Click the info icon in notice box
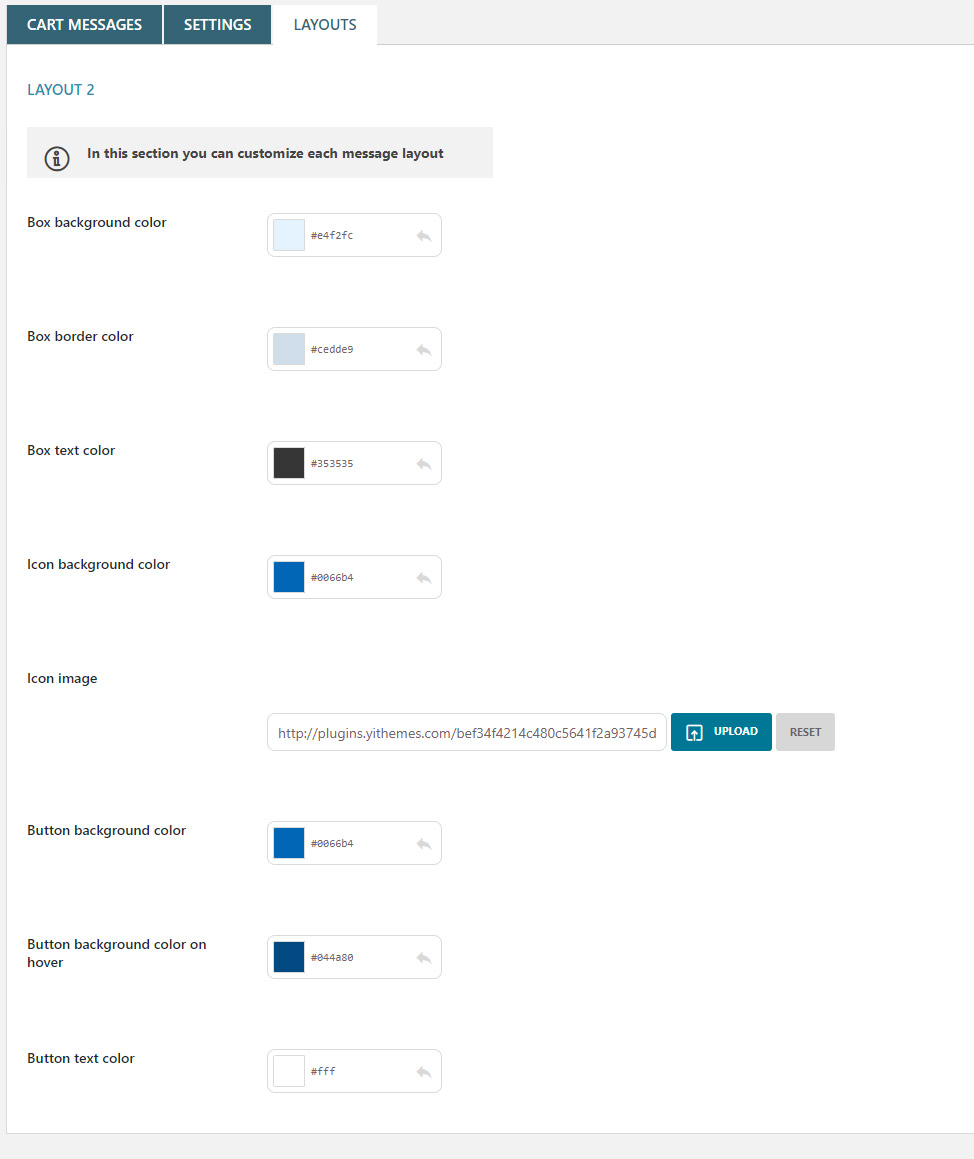This screenshot has height=1159, width=974. coord(57,158)
